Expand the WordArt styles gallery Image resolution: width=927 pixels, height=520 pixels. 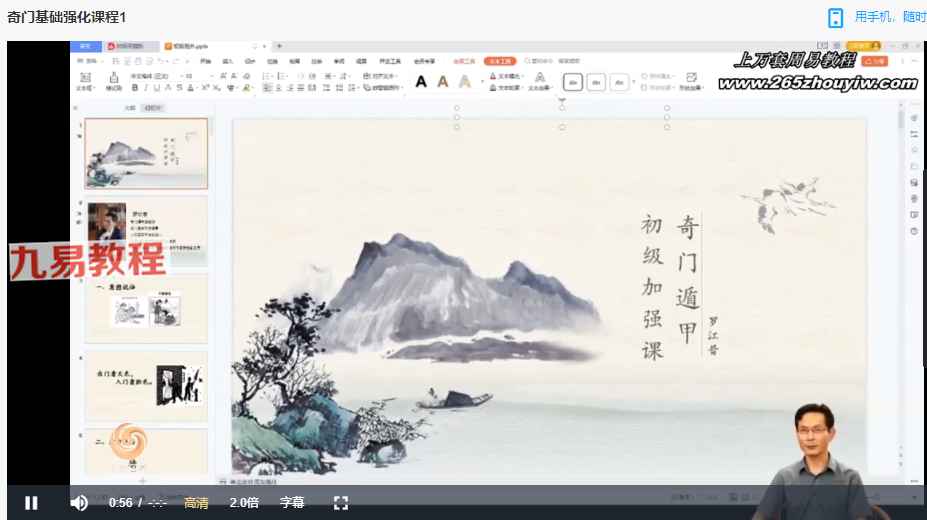point(482,82)
